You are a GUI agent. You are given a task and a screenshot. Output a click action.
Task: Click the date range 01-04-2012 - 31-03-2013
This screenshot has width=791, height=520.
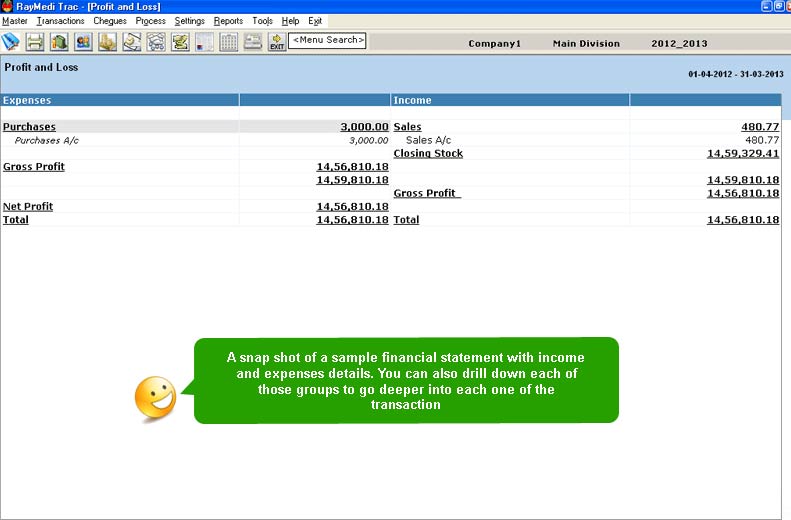[x=736, y=74]
